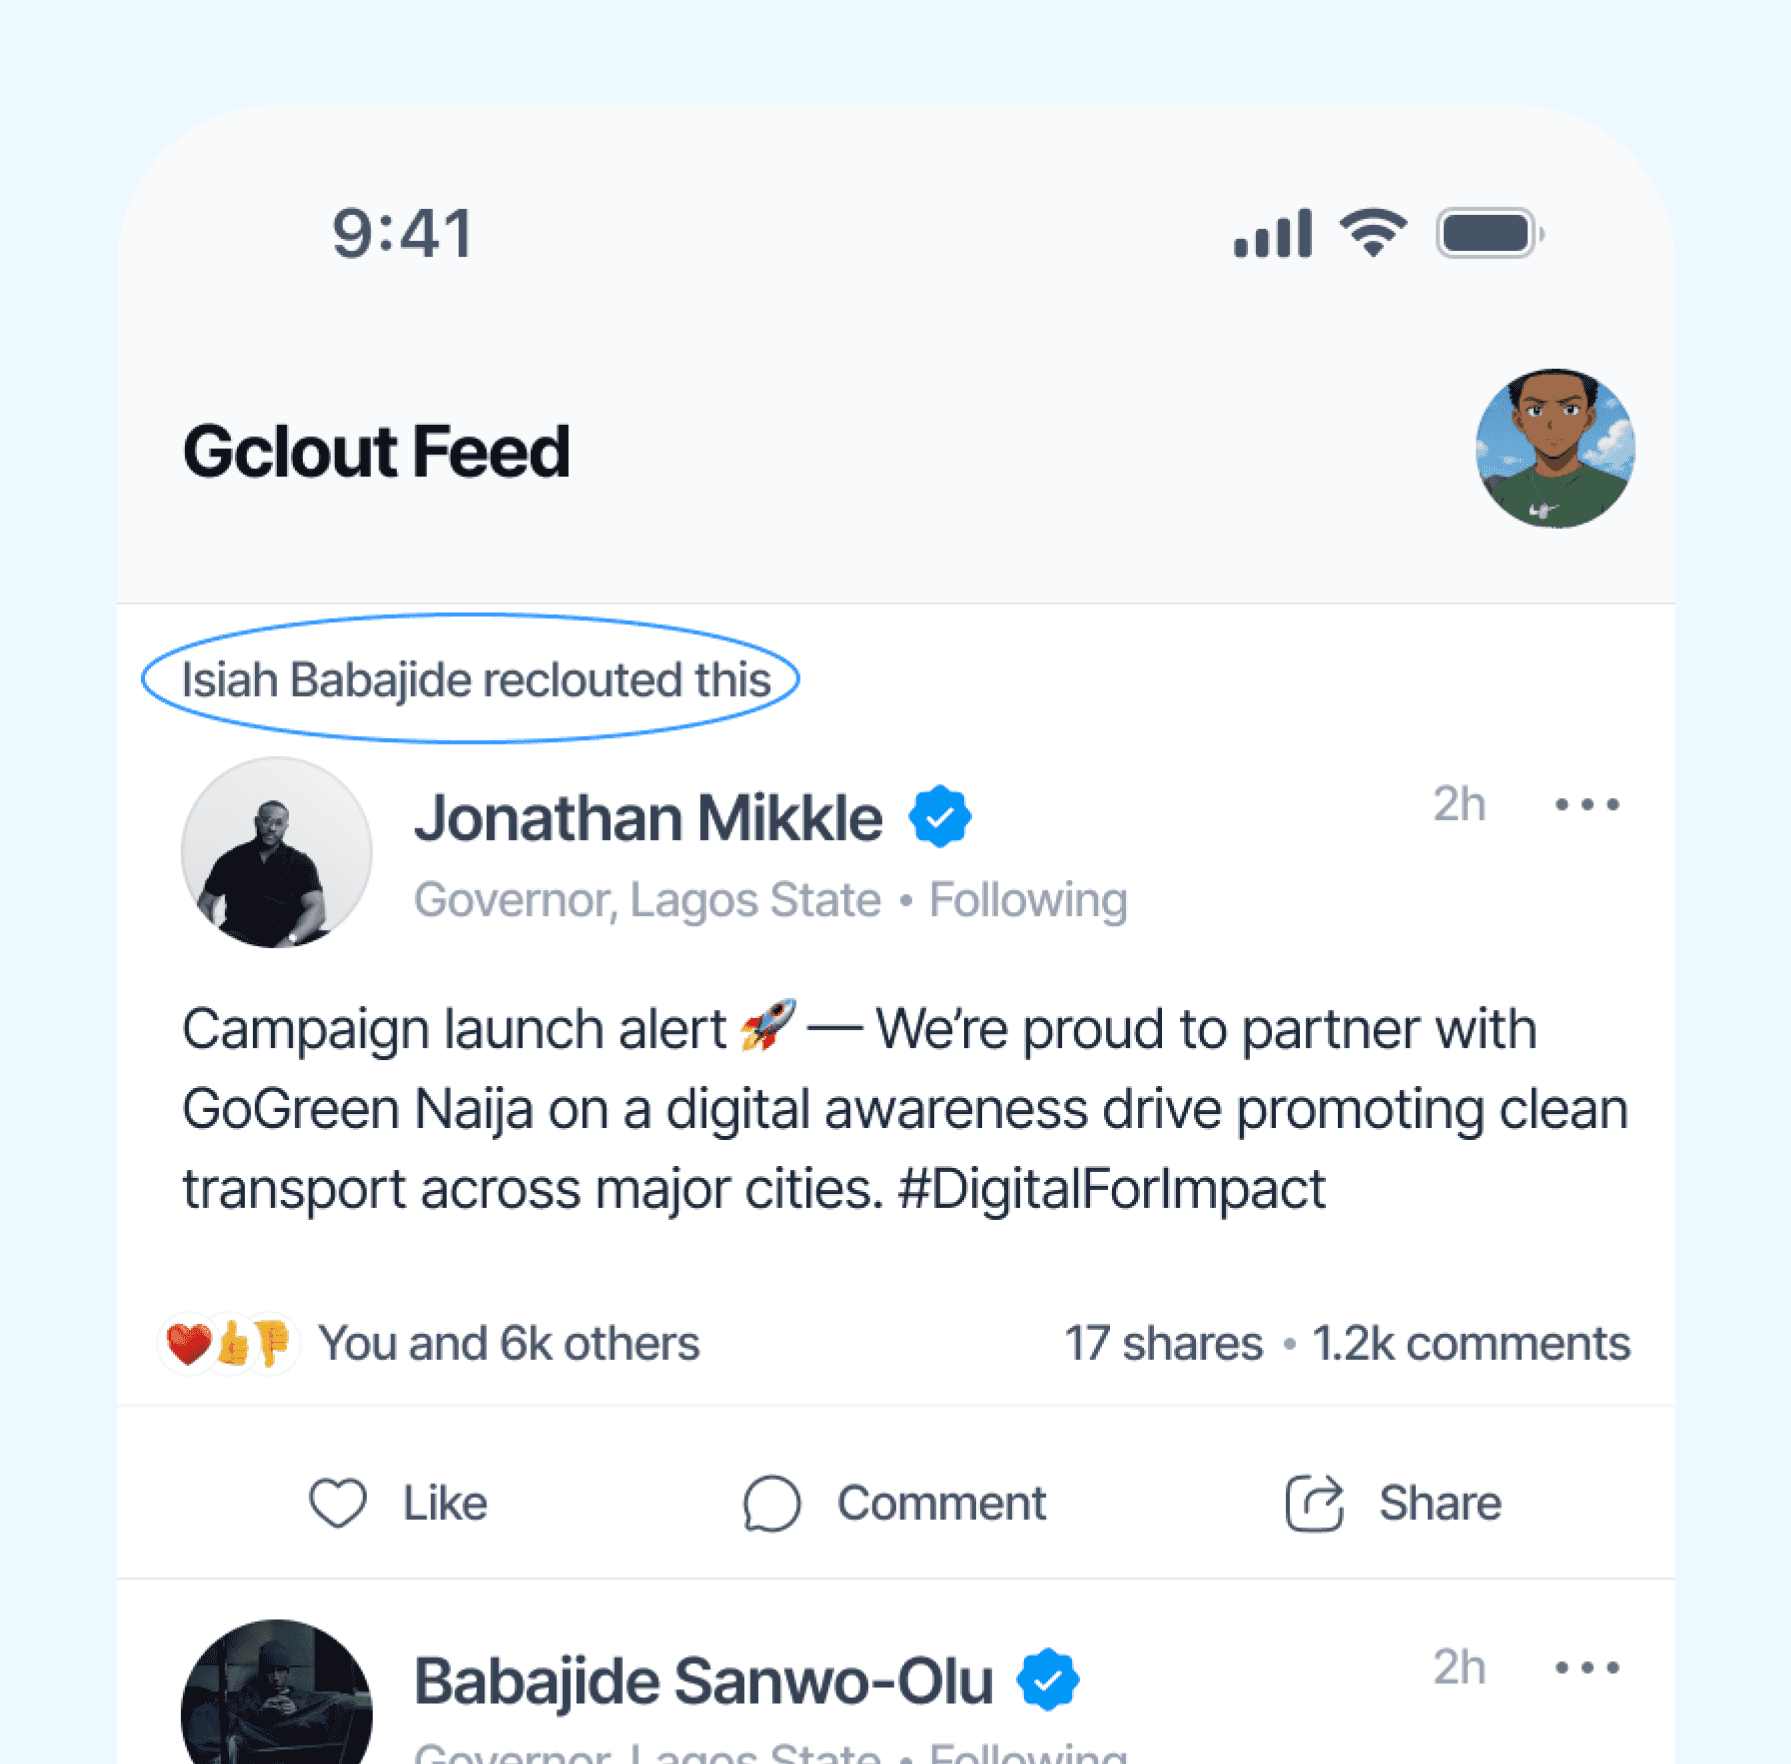Open Jonathan Mikkle's profile picture
The image size is (1791, 1764).
(277, 852)
